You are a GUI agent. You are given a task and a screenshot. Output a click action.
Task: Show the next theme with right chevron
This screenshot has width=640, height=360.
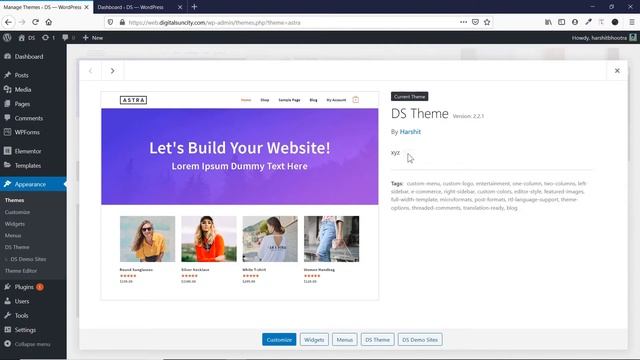tap(113, 71)
